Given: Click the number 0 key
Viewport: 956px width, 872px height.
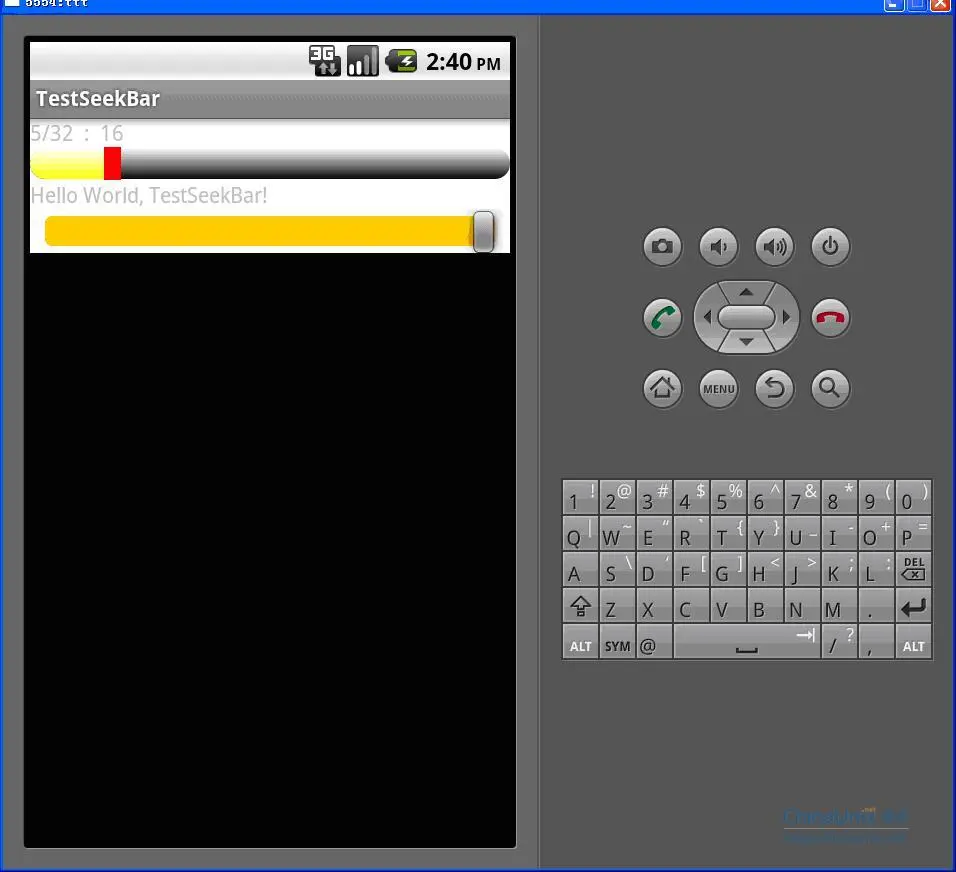Looking at the screenshot, I should click(x=913, y=498).
